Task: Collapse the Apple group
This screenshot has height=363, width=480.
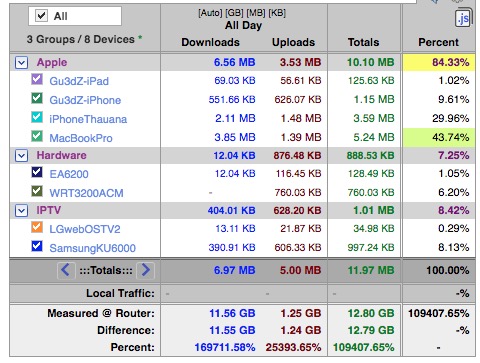Action: [x=21, y=63]
